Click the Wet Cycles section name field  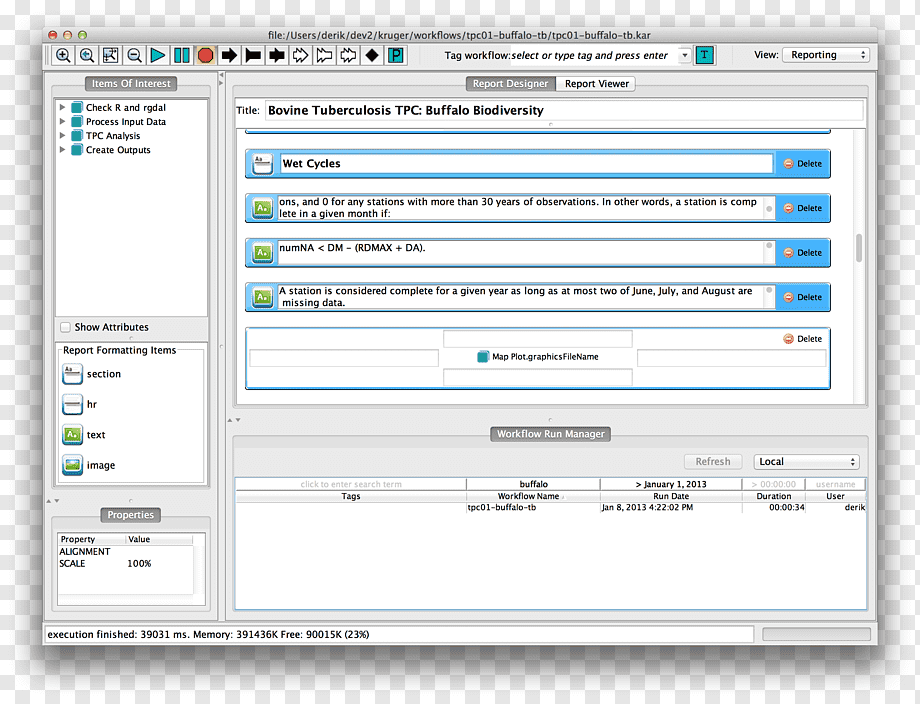(x=526, y=164)
